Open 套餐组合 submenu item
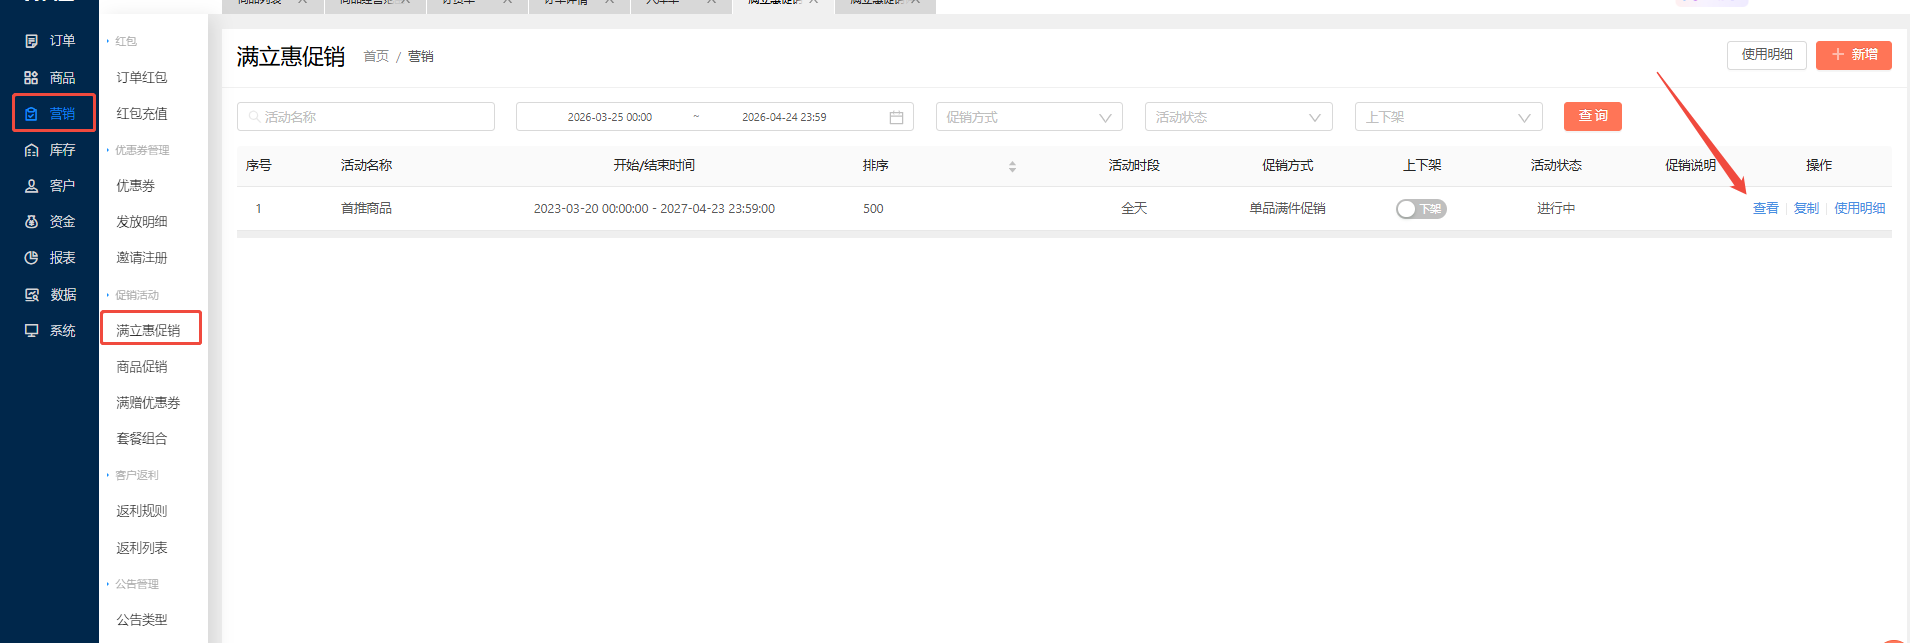The width and height of the screenshot is (1910, 643). [142, 439]
